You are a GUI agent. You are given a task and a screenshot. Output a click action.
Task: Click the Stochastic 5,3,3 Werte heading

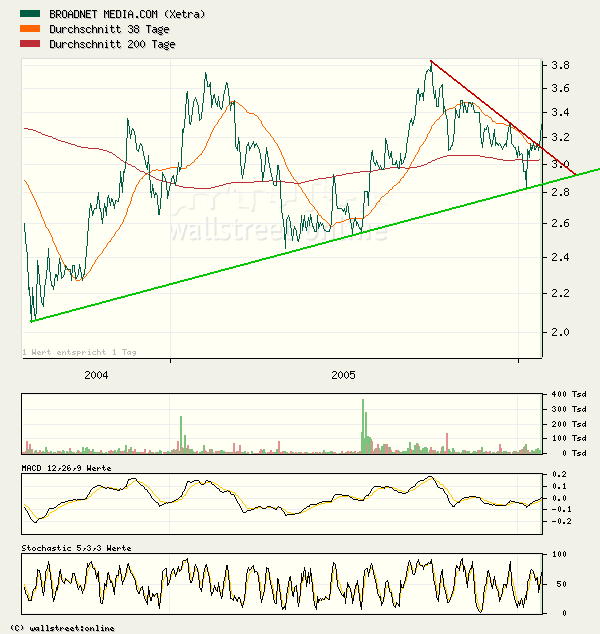[76, 548]
